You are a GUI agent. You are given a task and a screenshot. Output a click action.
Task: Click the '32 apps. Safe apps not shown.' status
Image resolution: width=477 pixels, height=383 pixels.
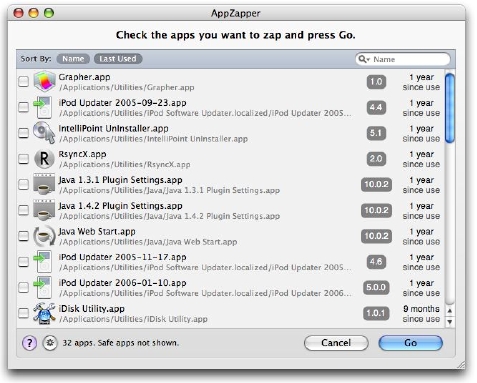pyautogui.click(x=121, y=343)
